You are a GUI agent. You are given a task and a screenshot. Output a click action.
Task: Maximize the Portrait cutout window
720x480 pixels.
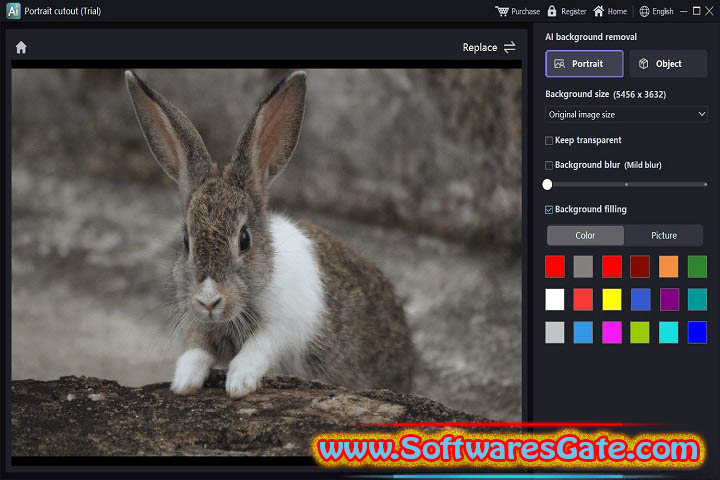697,11
